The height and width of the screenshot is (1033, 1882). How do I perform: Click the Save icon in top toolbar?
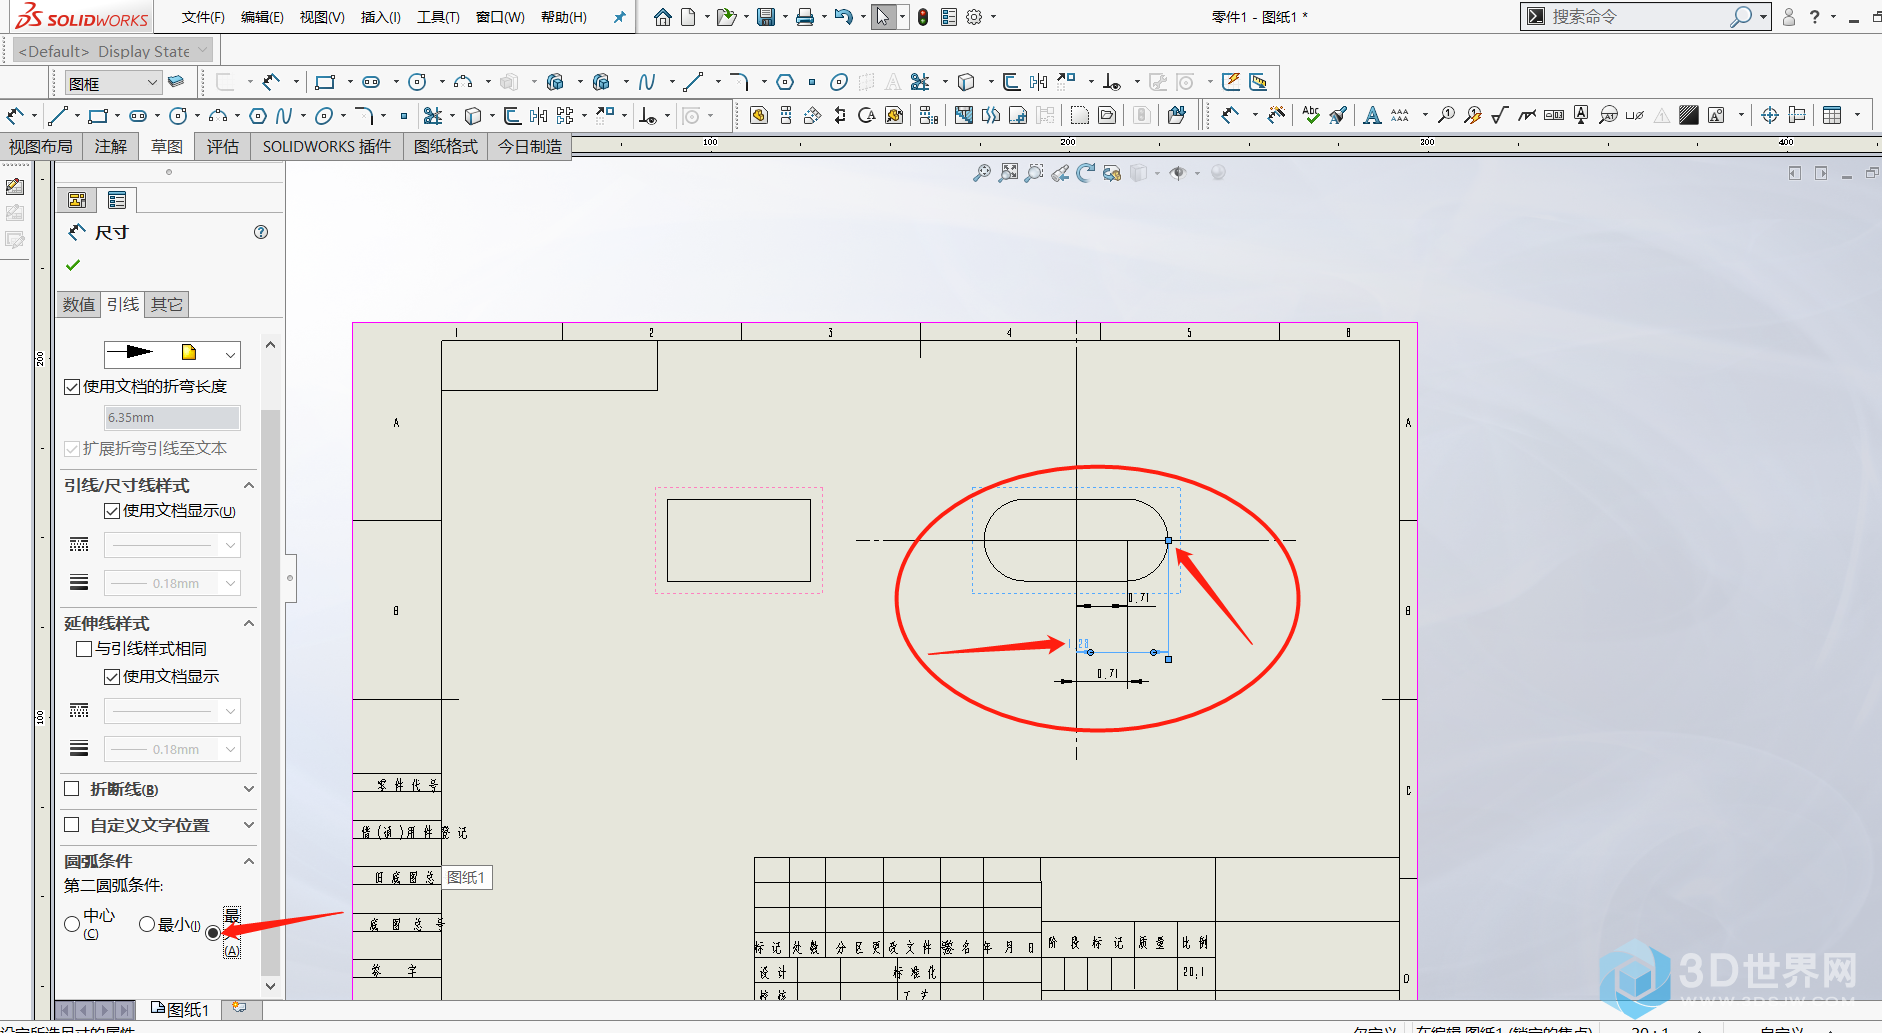(766, 17)
